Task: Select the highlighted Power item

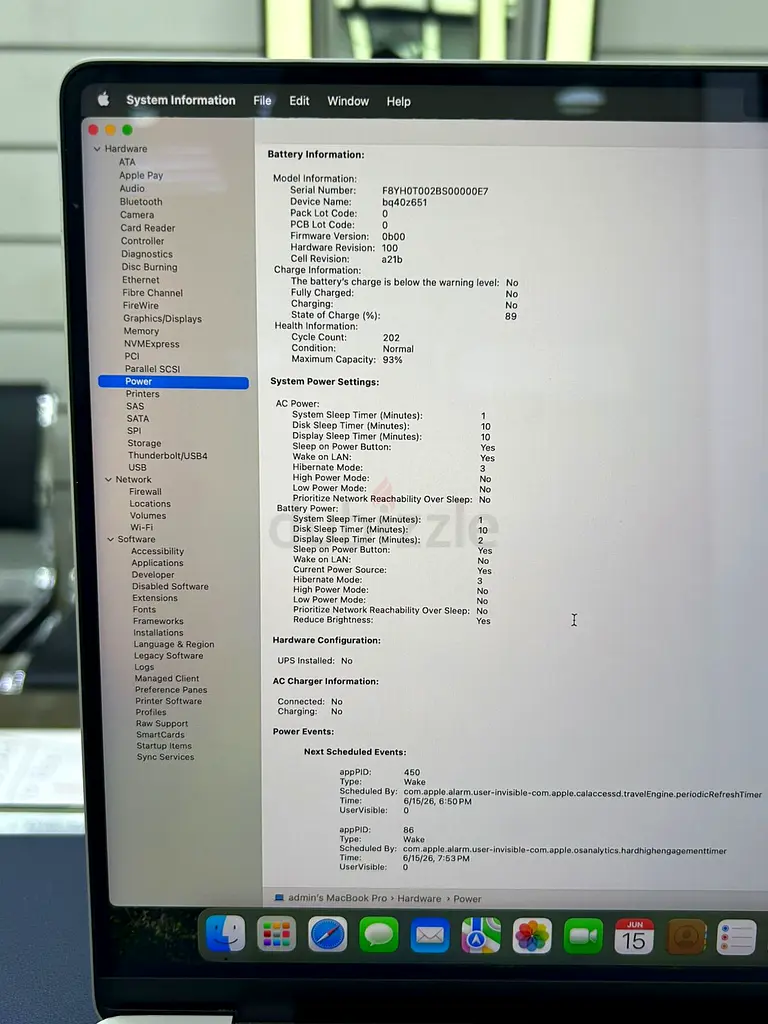Action: coord(173,382)
